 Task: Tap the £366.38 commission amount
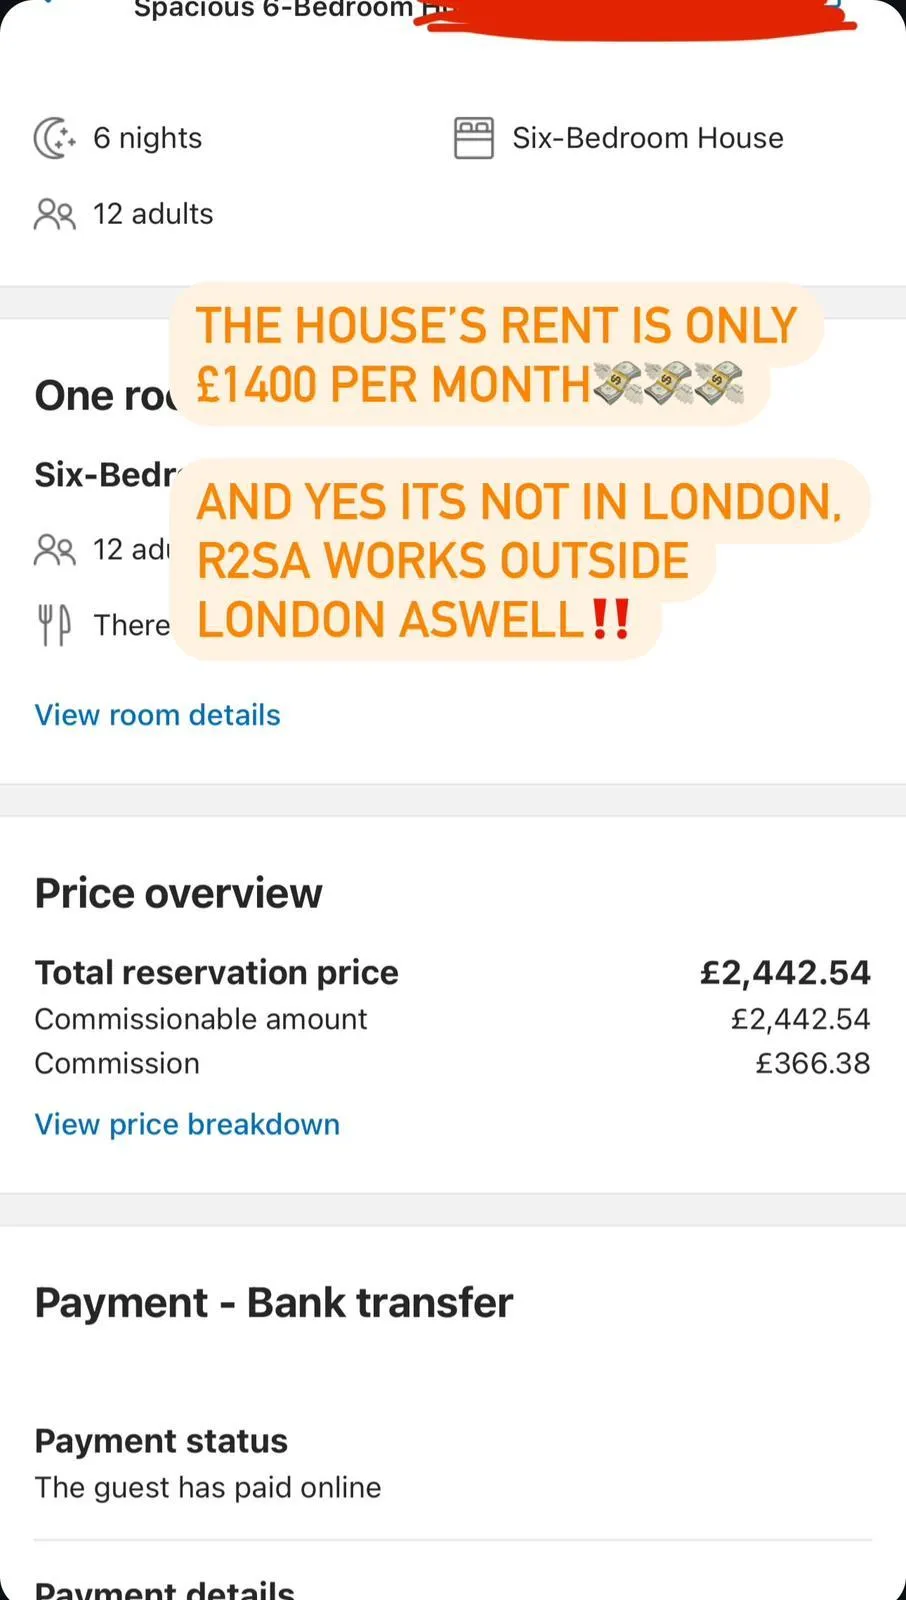pos(812,1063)
